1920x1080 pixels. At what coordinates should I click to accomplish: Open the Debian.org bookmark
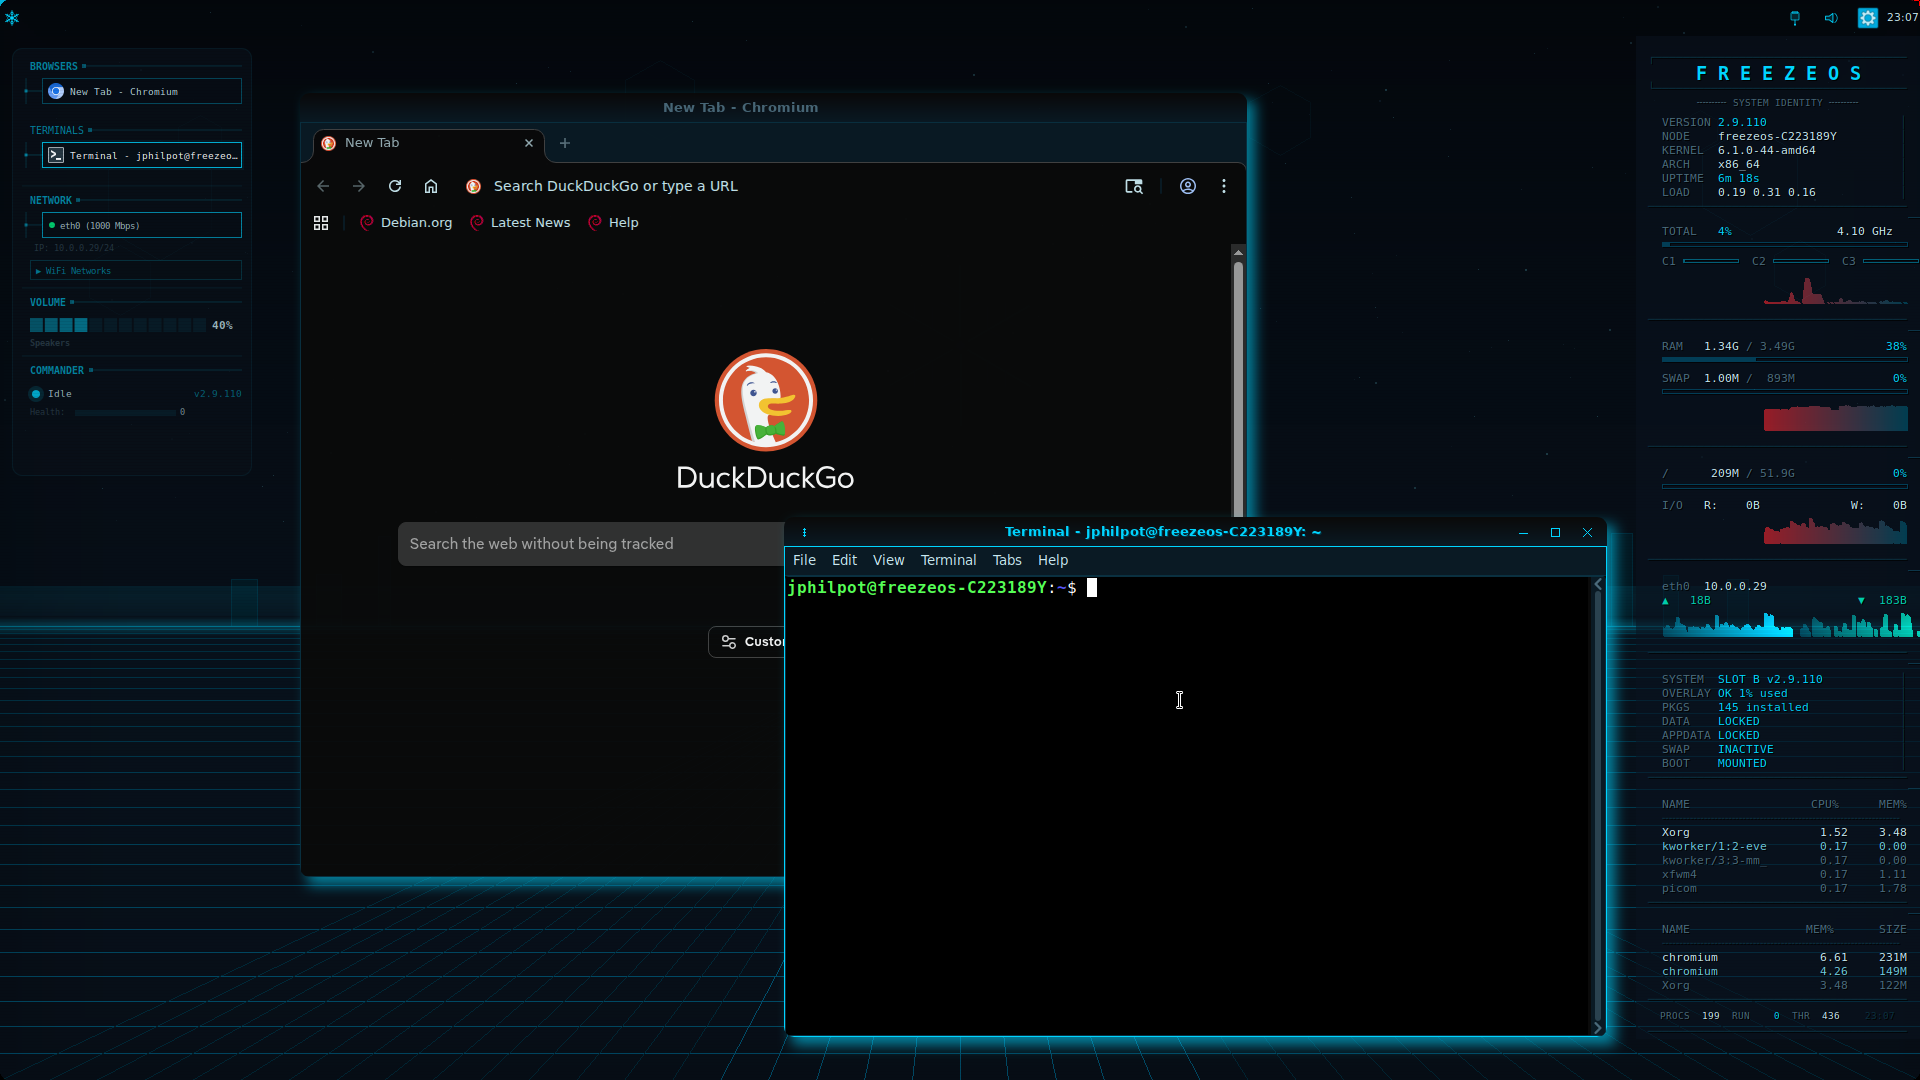(406, 223)
